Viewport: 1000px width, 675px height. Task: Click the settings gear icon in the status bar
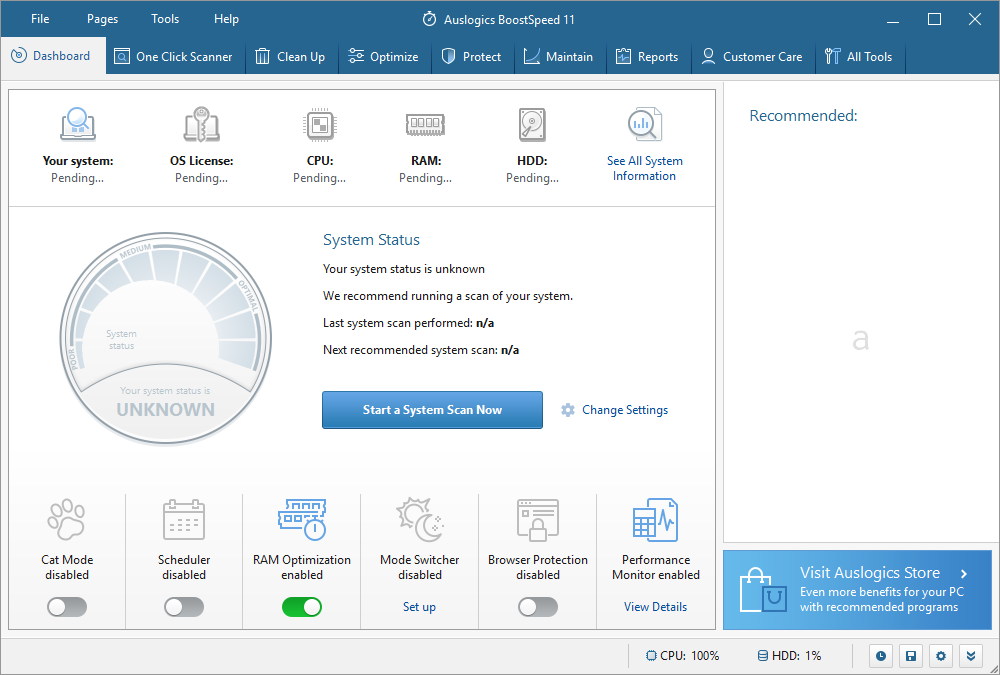941,656
